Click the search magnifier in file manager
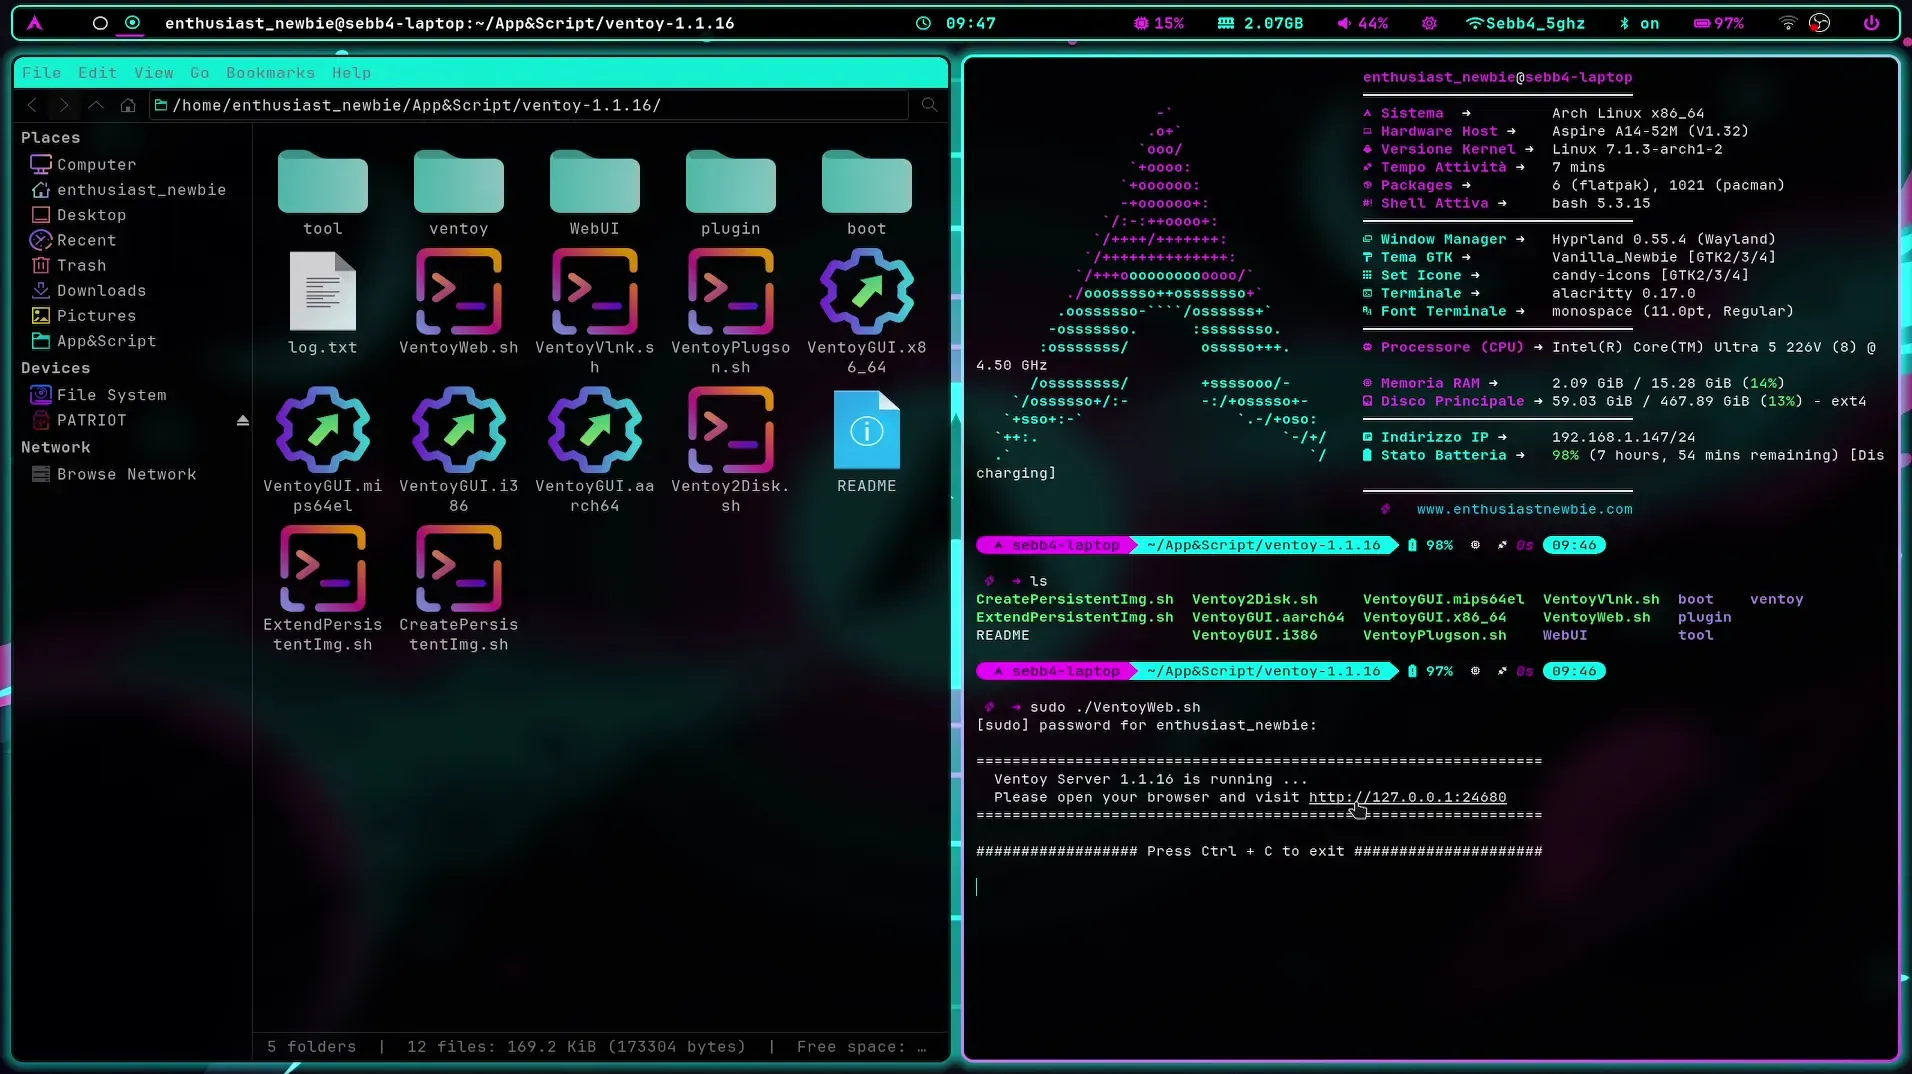 click(929, 105)
